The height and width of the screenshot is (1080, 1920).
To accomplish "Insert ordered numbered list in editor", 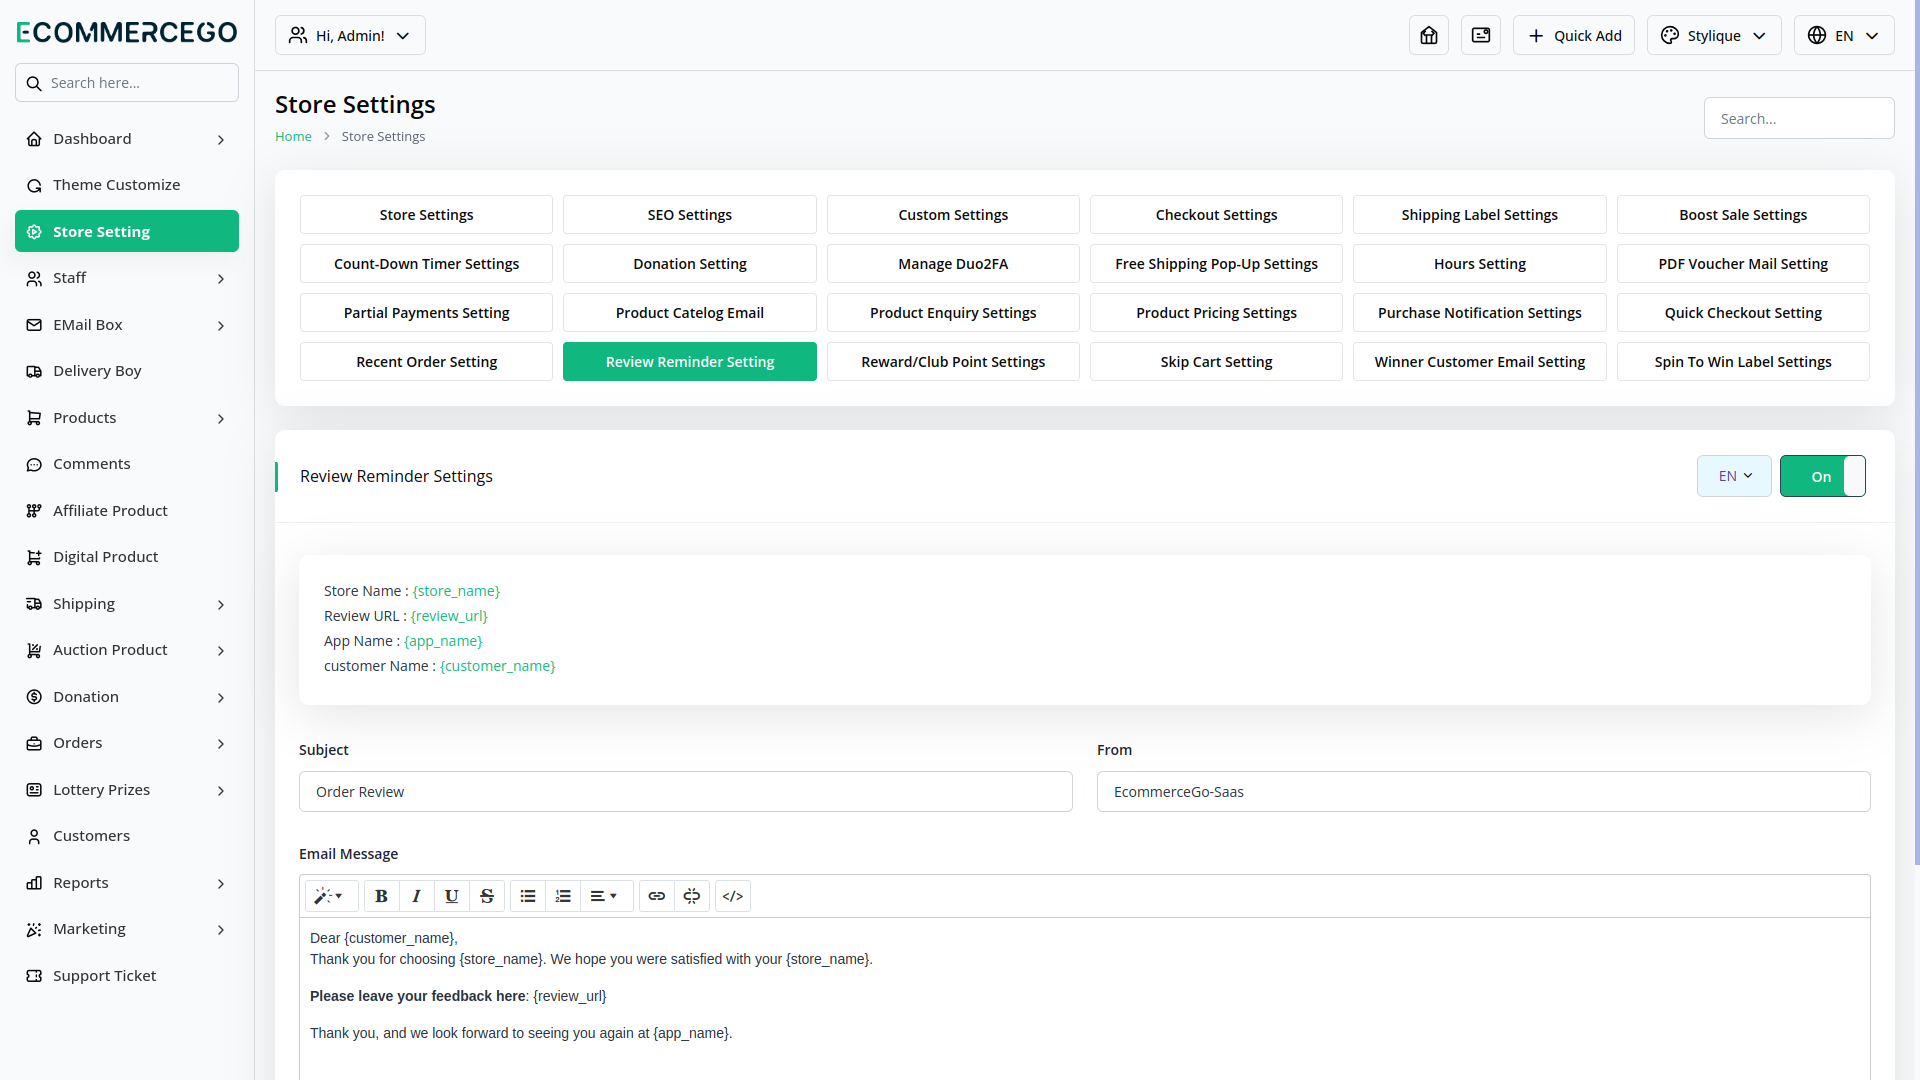I will pyautogui.click(x=563, y=896).
